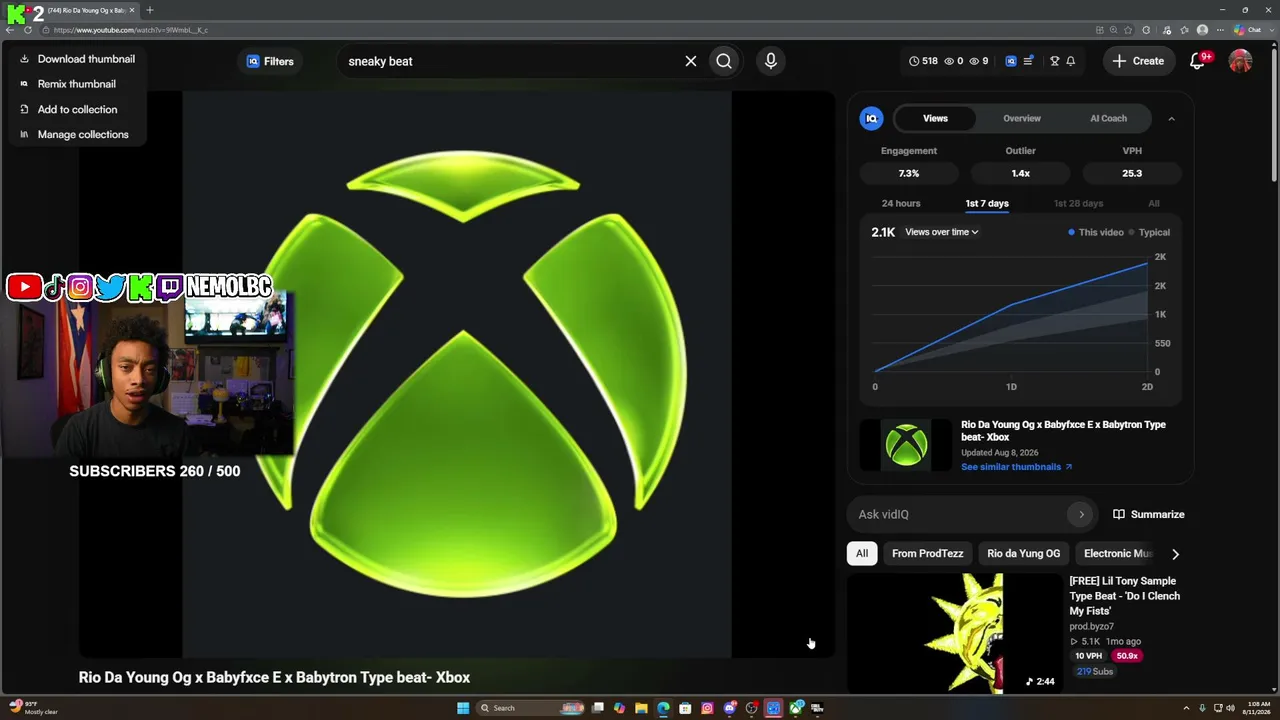Click the small bell icon beside the trophy
This screenshot has height=720, width=1280.
click(x=1070, y=61)
